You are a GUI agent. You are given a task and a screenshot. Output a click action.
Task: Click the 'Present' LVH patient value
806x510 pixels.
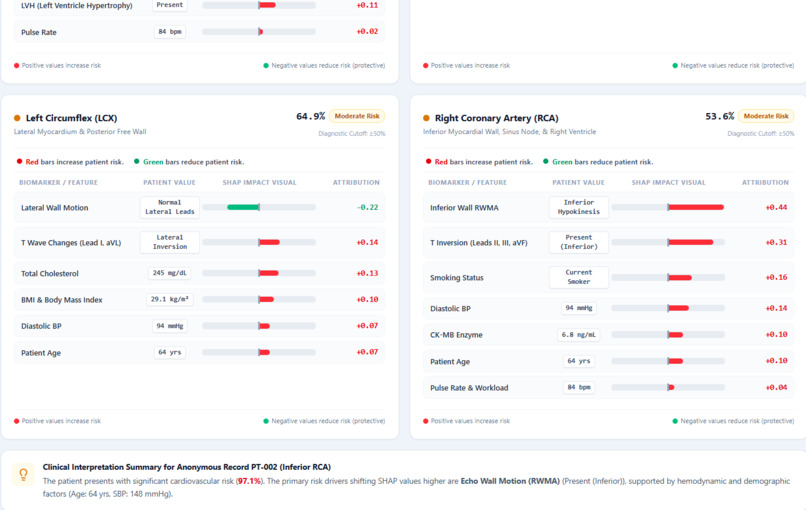coord(170,5)
